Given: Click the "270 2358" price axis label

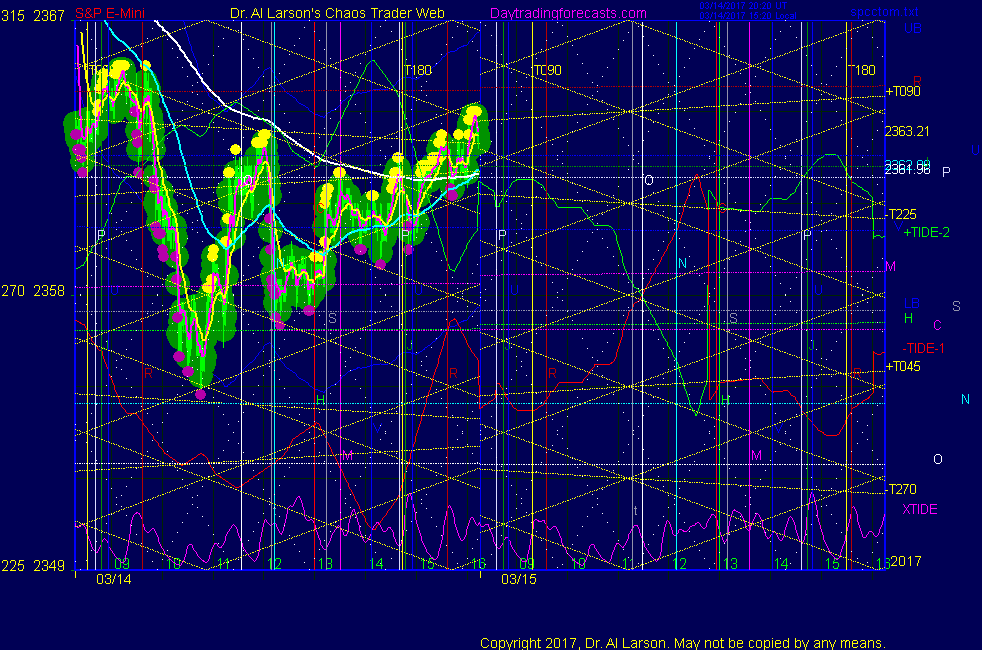Looking at the screenshot, I should coord(33,291).
